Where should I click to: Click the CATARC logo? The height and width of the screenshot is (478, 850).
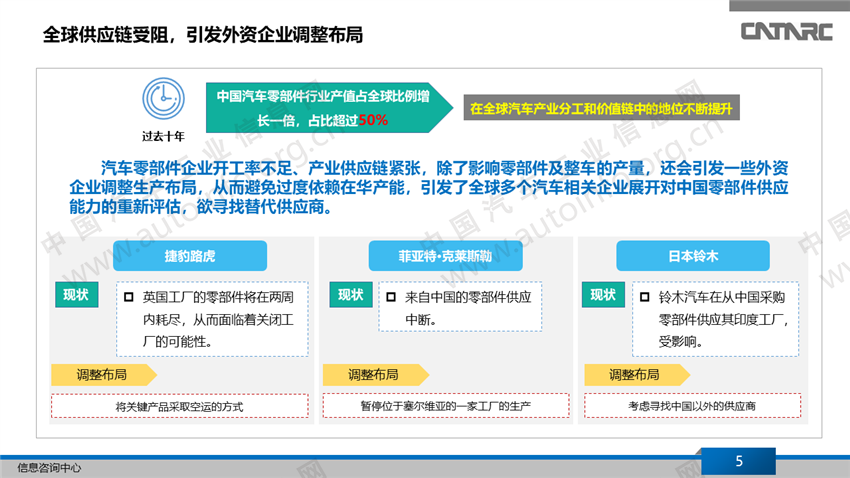(787, 31)
